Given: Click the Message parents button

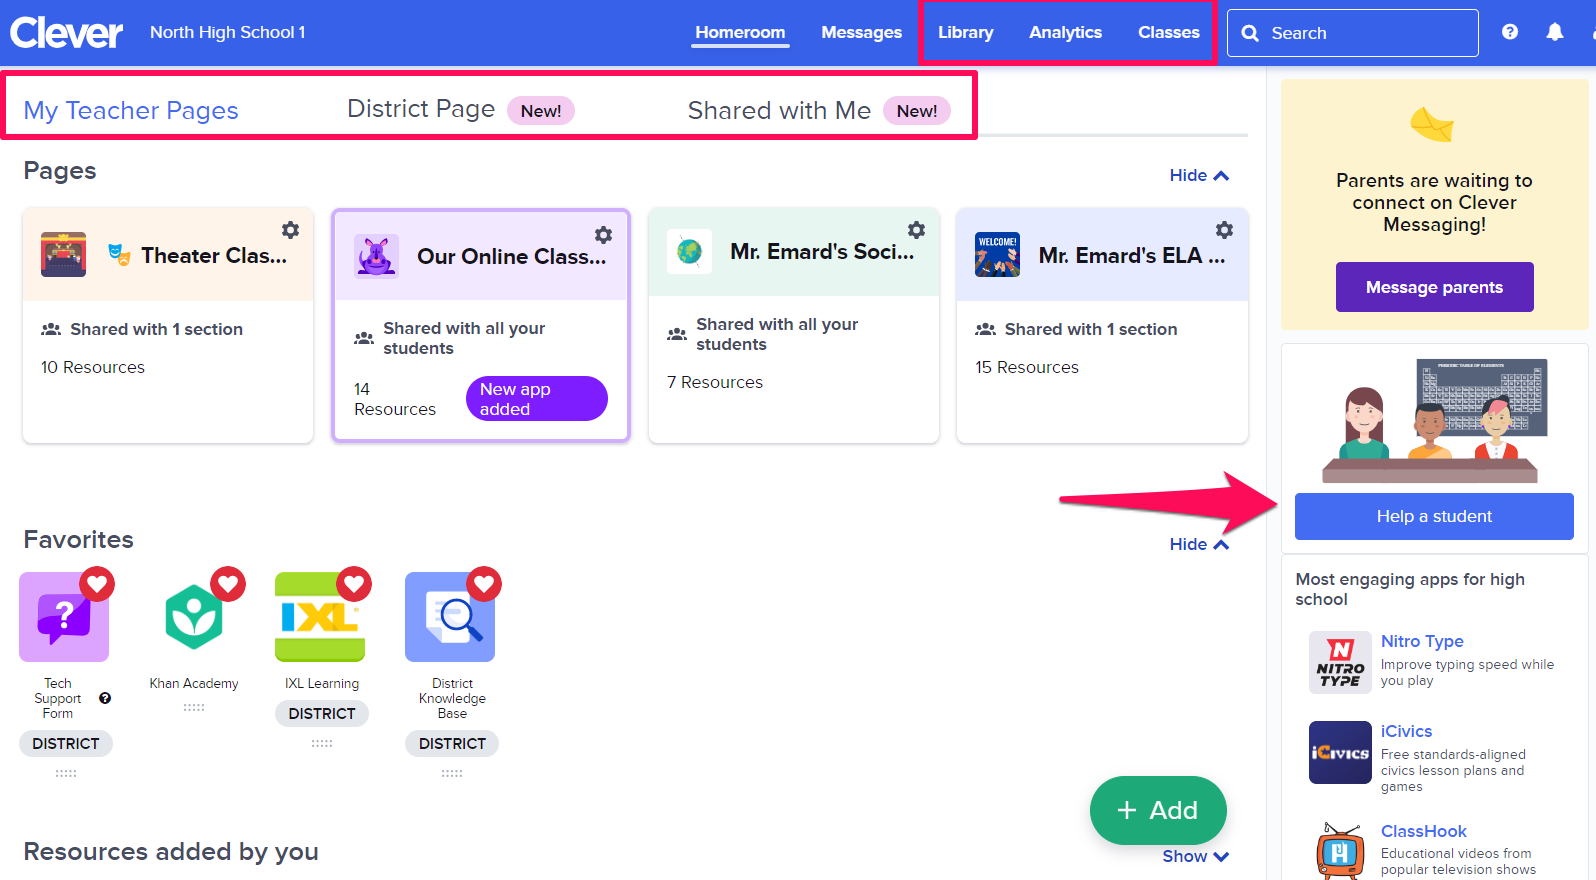Looking at the screenshot, I should coord(1434,287).
